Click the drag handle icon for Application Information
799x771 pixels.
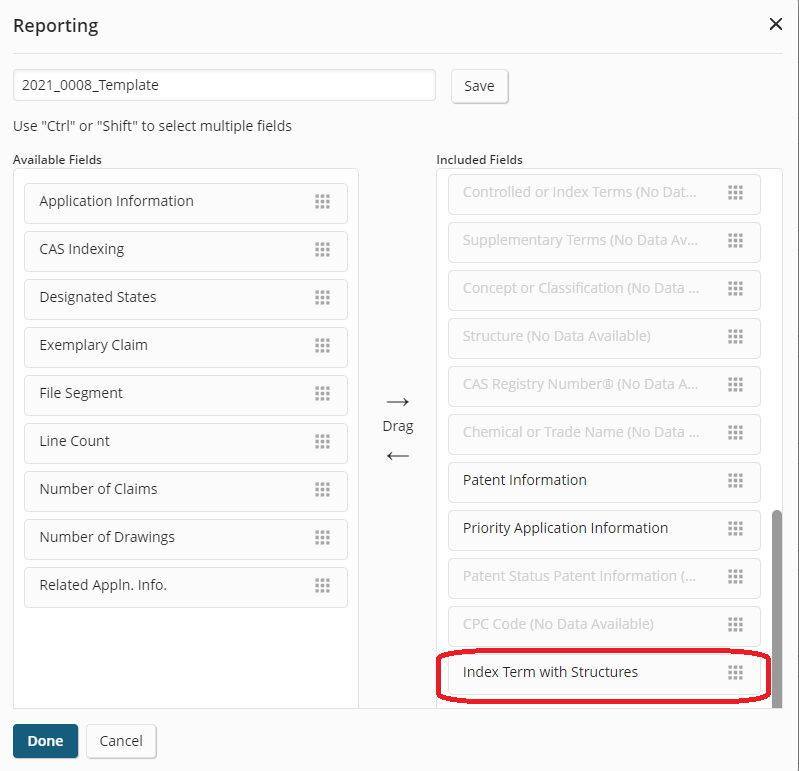[322, 201]
